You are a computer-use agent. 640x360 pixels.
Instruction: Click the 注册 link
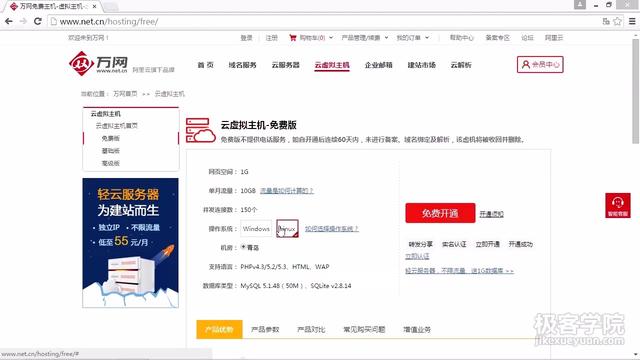coord(271,38)
